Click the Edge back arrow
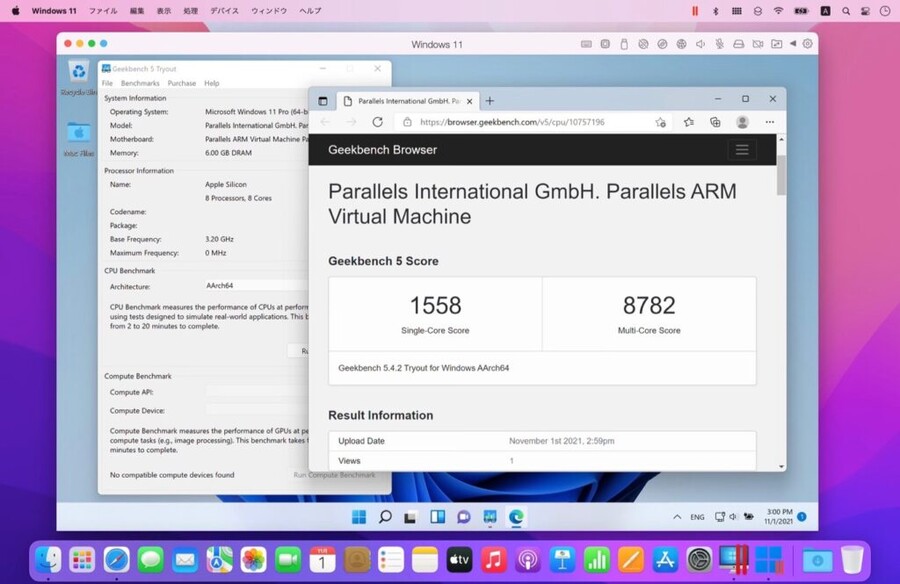The image size is (900, 584). click(x=325, y=122)
